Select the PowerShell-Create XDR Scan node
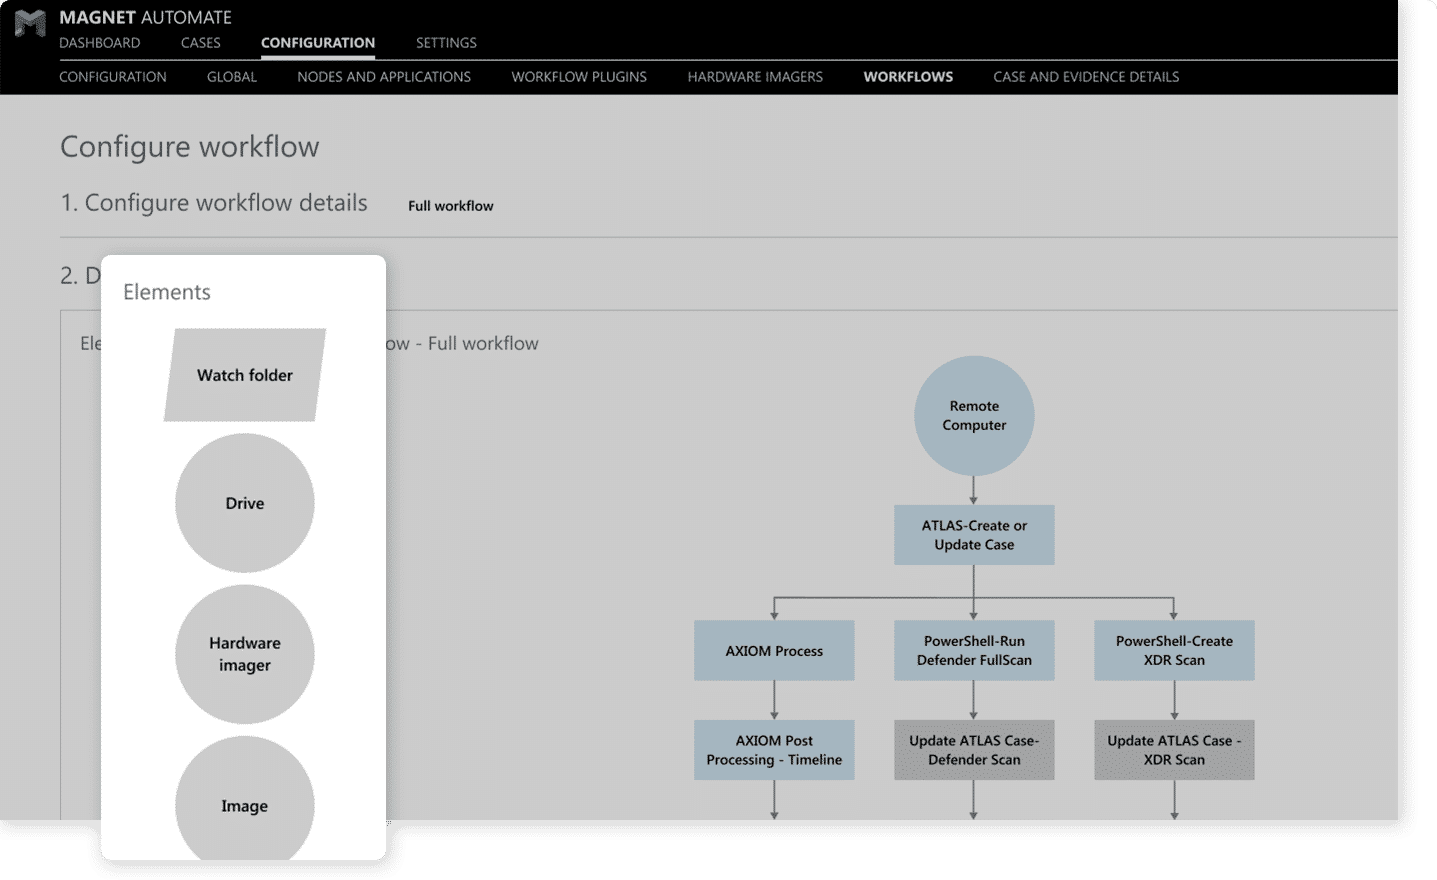Screen dimensions: 1437x880 [x=1174, y=651]
